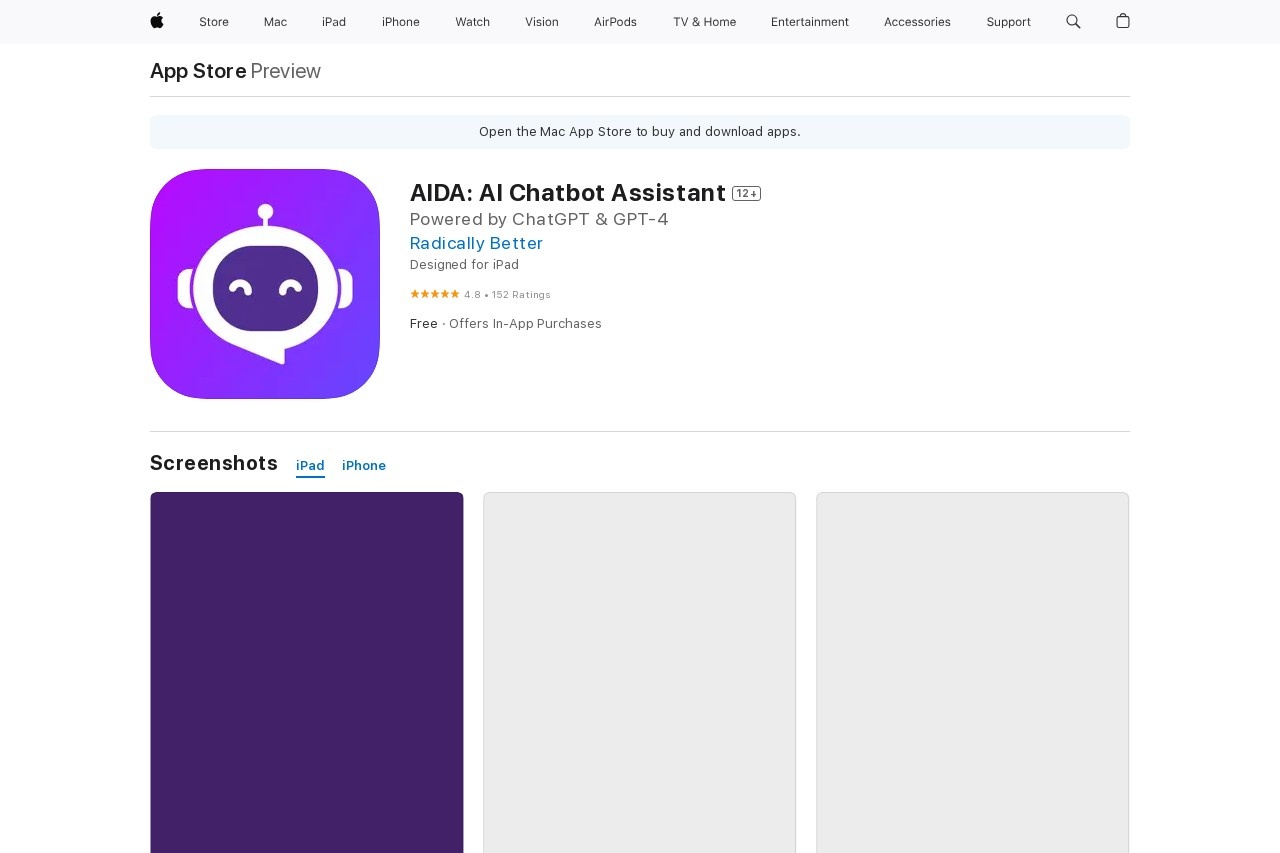Screen dimensions: 1280x853
Task: Open the AirPods menu
Action: pos(615,22)
